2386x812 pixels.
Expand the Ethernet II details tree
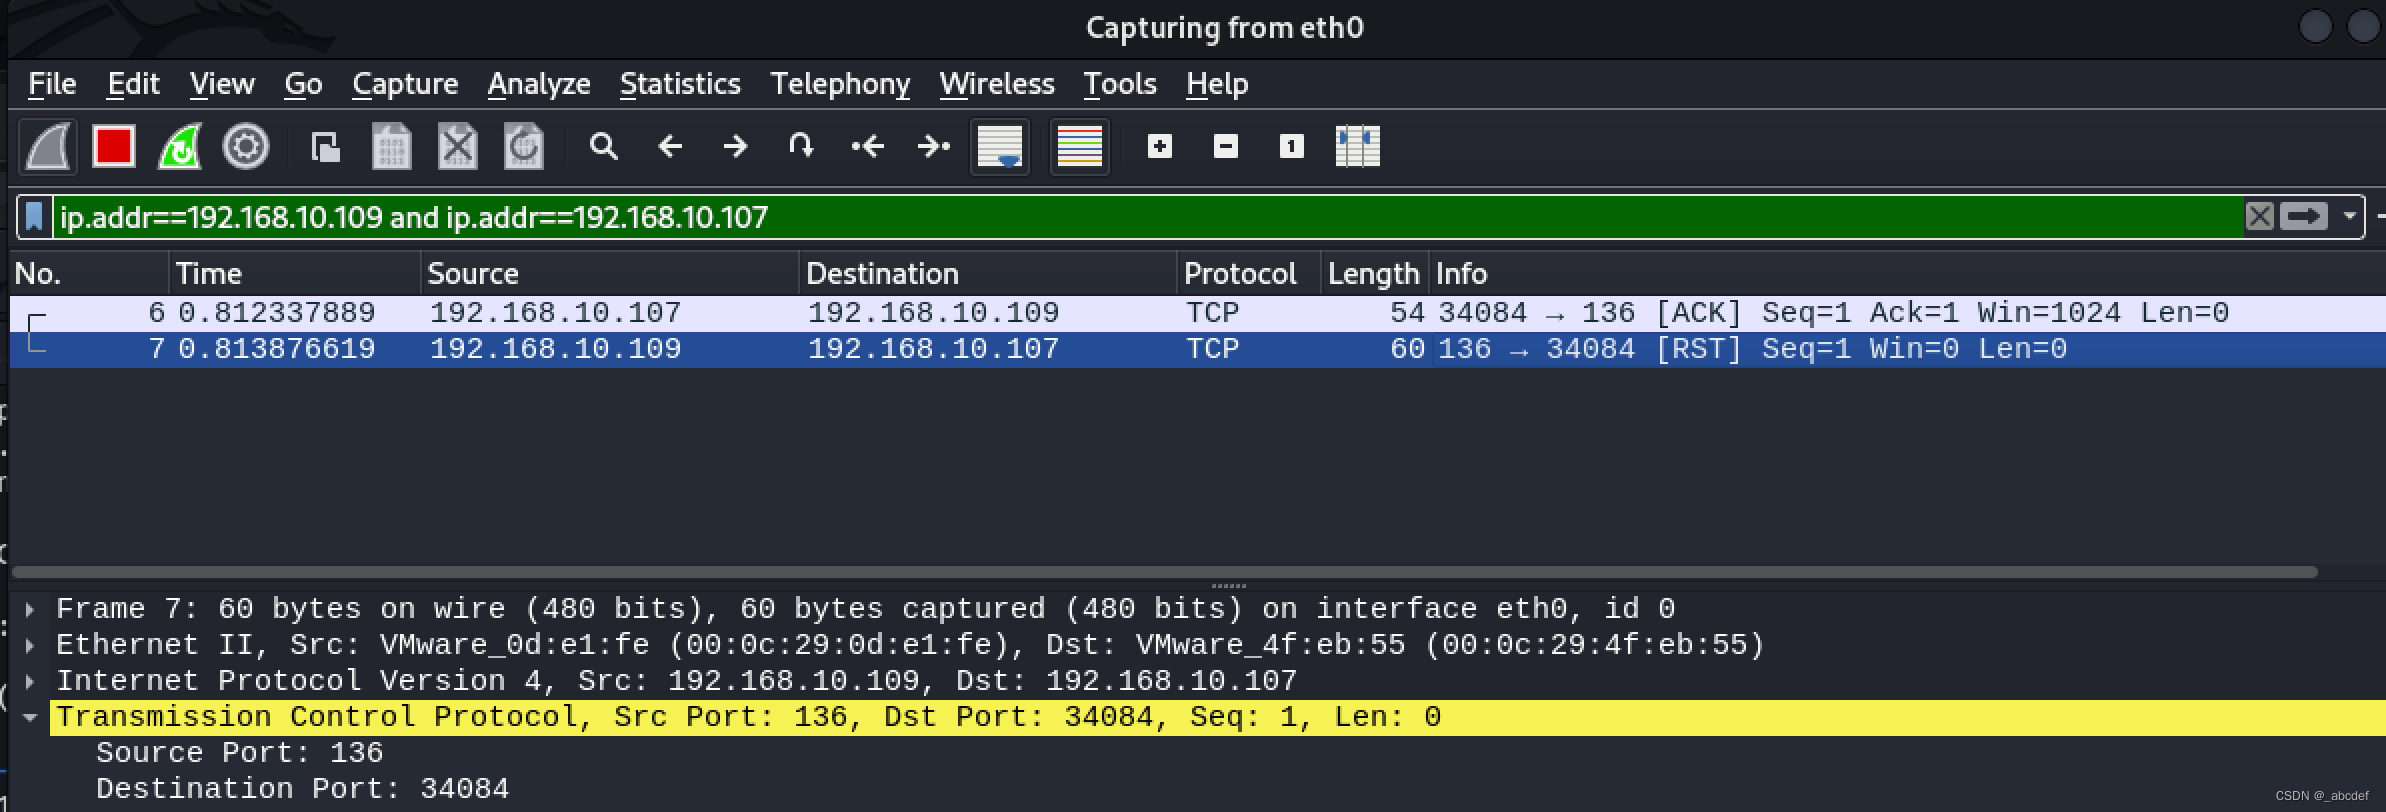(30, 645)
